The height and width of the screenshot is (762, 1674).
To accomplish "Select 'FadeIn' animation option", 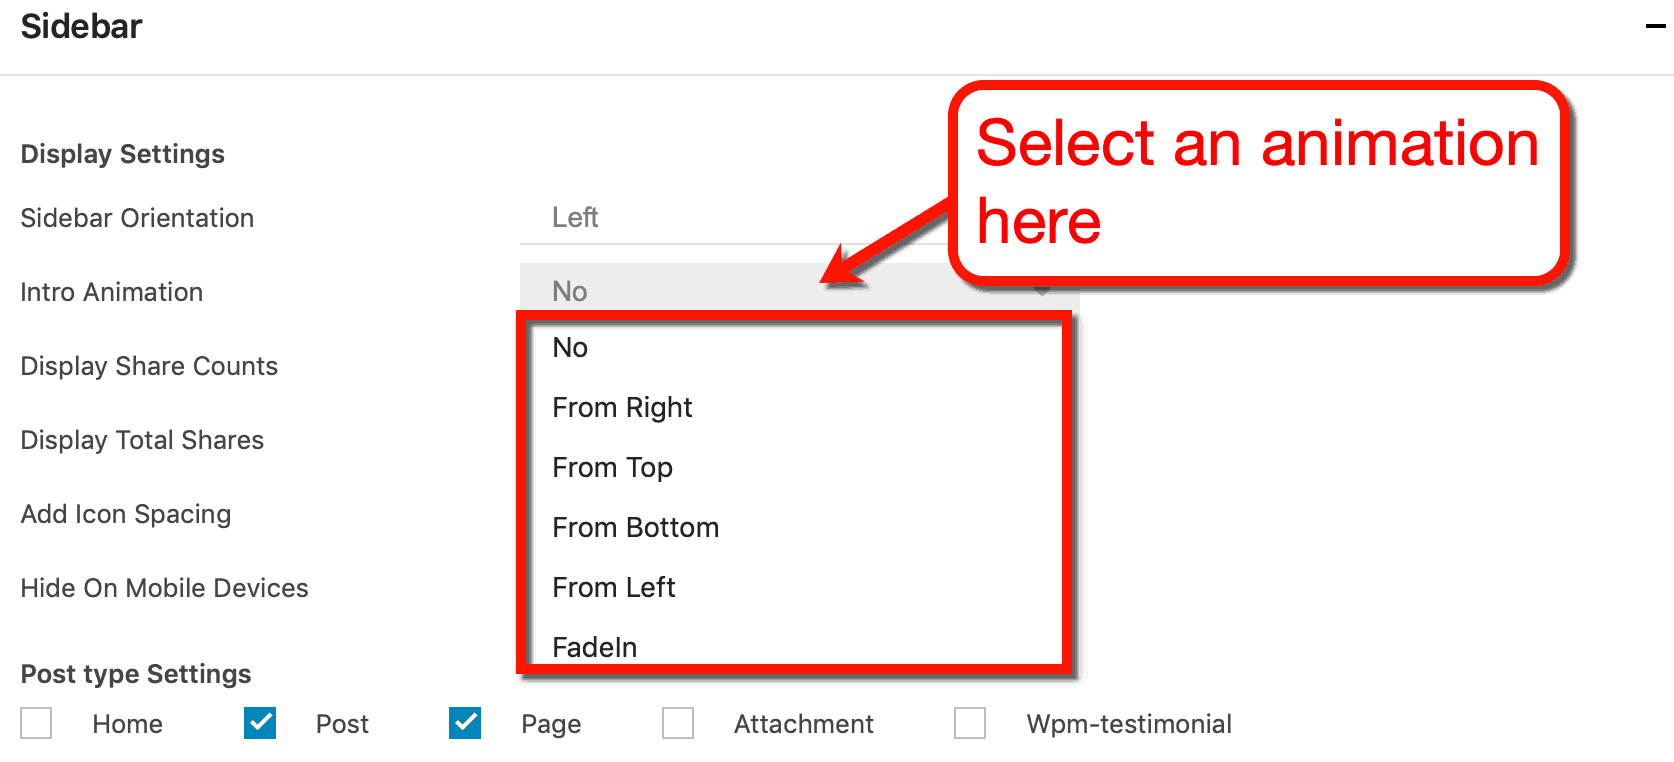I will point(594,646).
